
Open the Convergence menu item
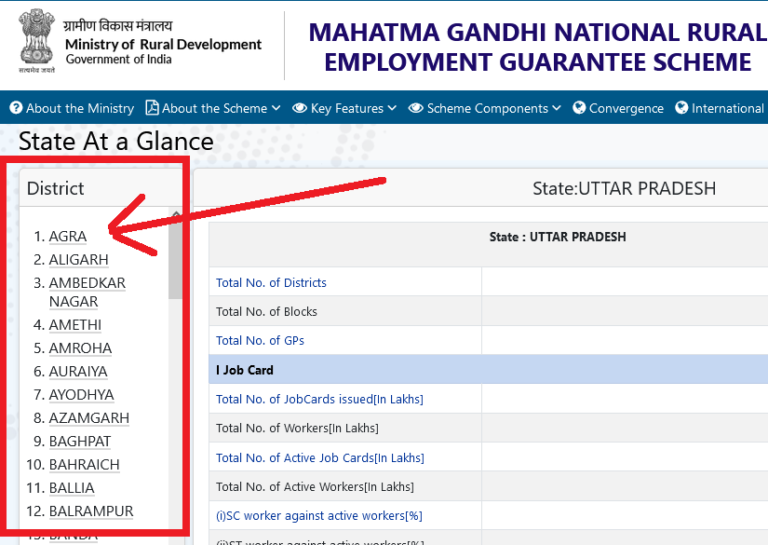[626, 108]
